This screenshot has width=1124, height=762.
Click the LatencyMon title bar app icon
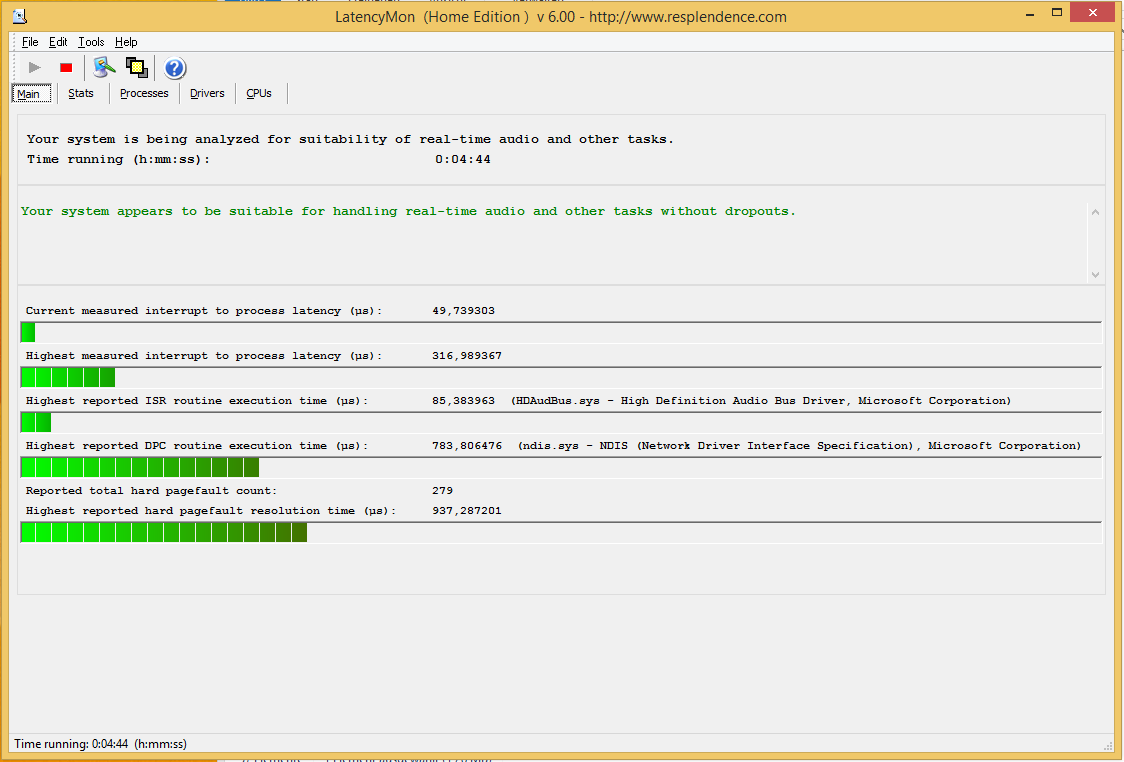[20, 16]
